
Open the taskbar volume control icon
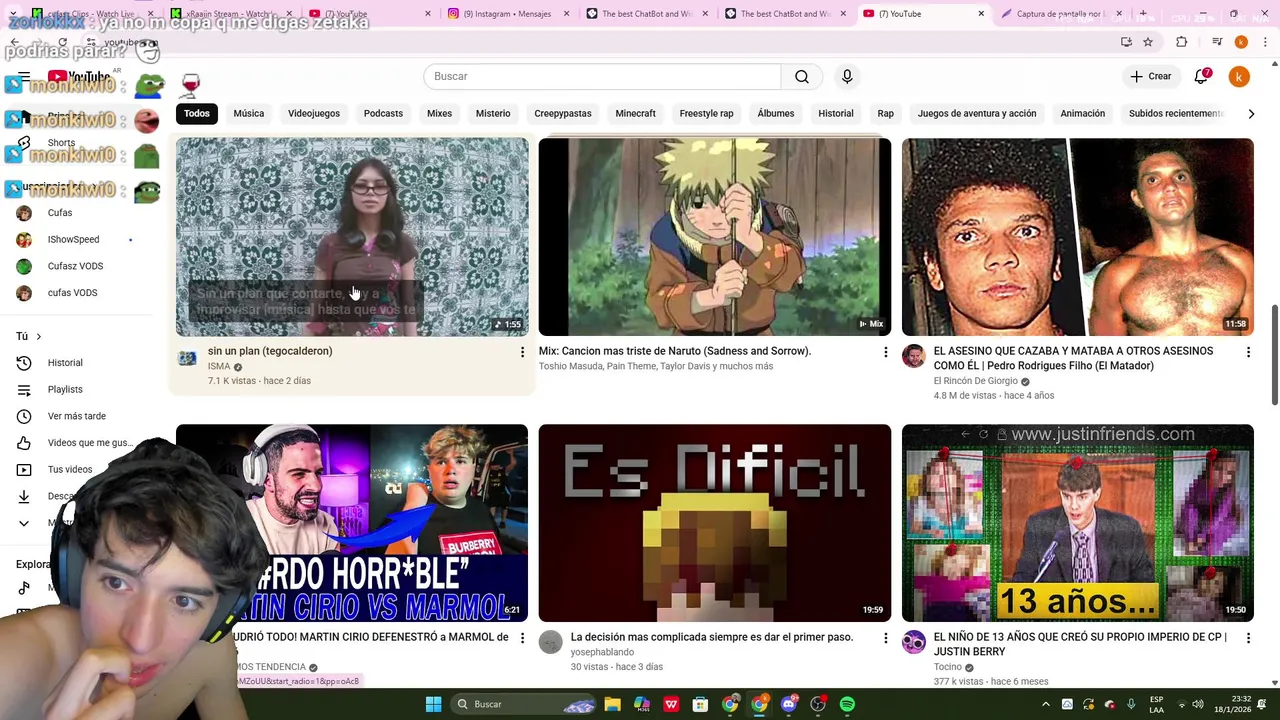click(x=1198, y=705)
